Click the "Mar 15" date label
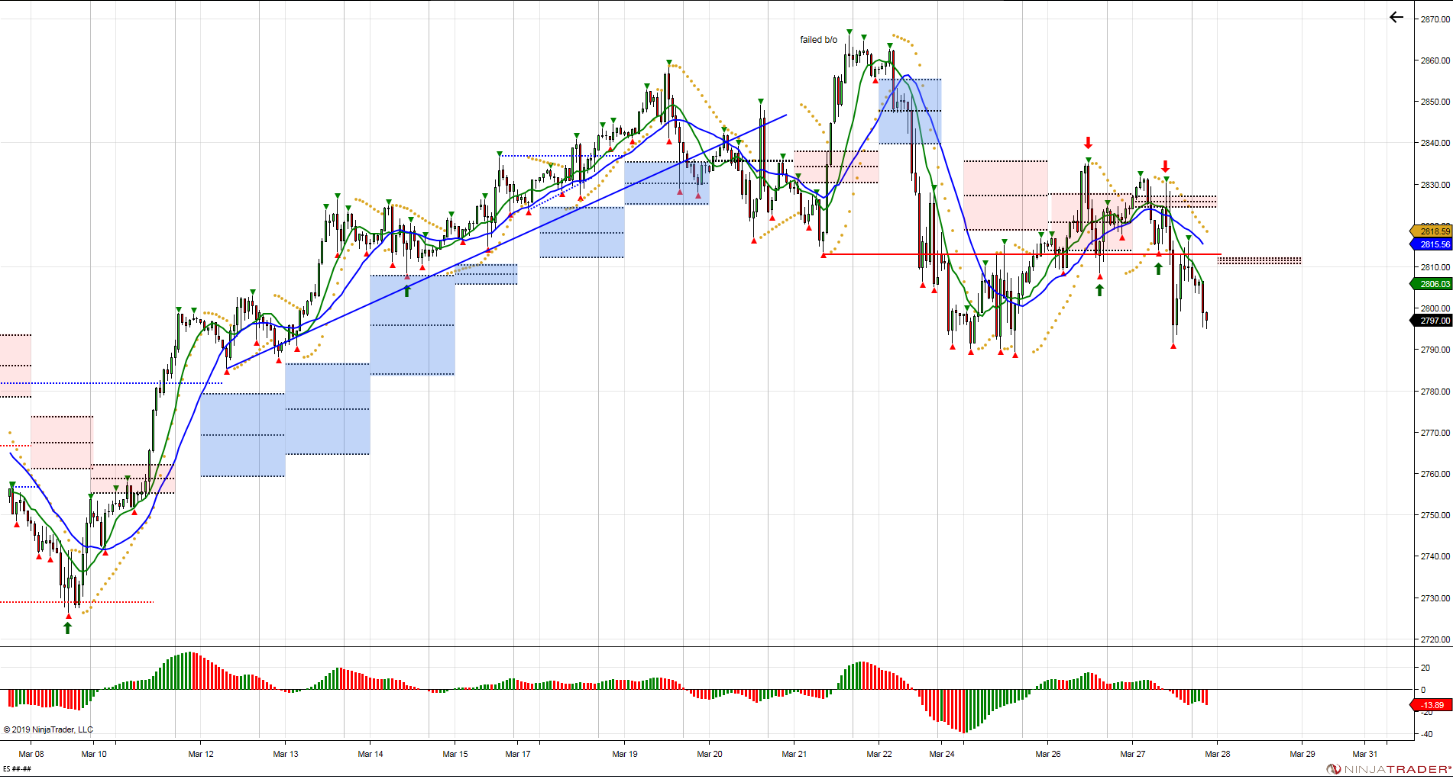Image resolution: width=1453 pixels, height=777 pixels. 455,754
